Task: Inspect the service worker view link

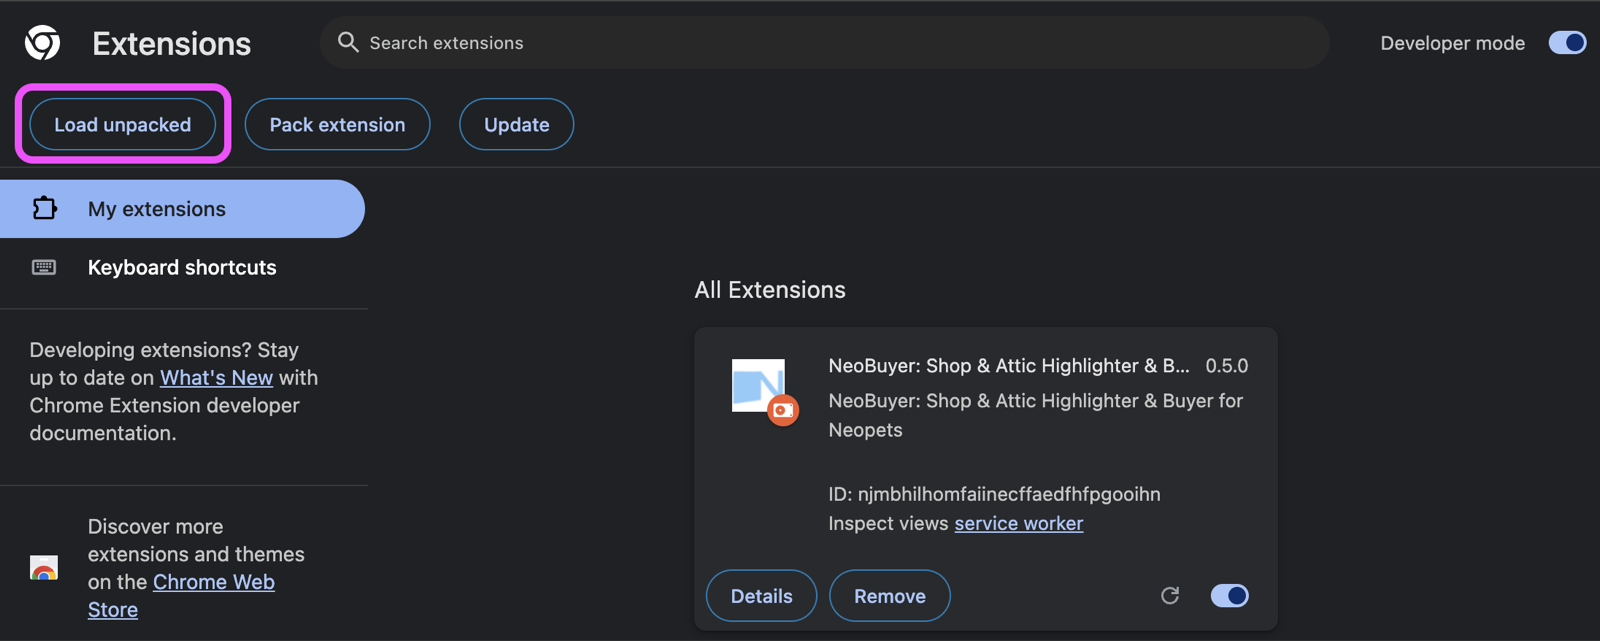Action: click(x=1019, y=523)
